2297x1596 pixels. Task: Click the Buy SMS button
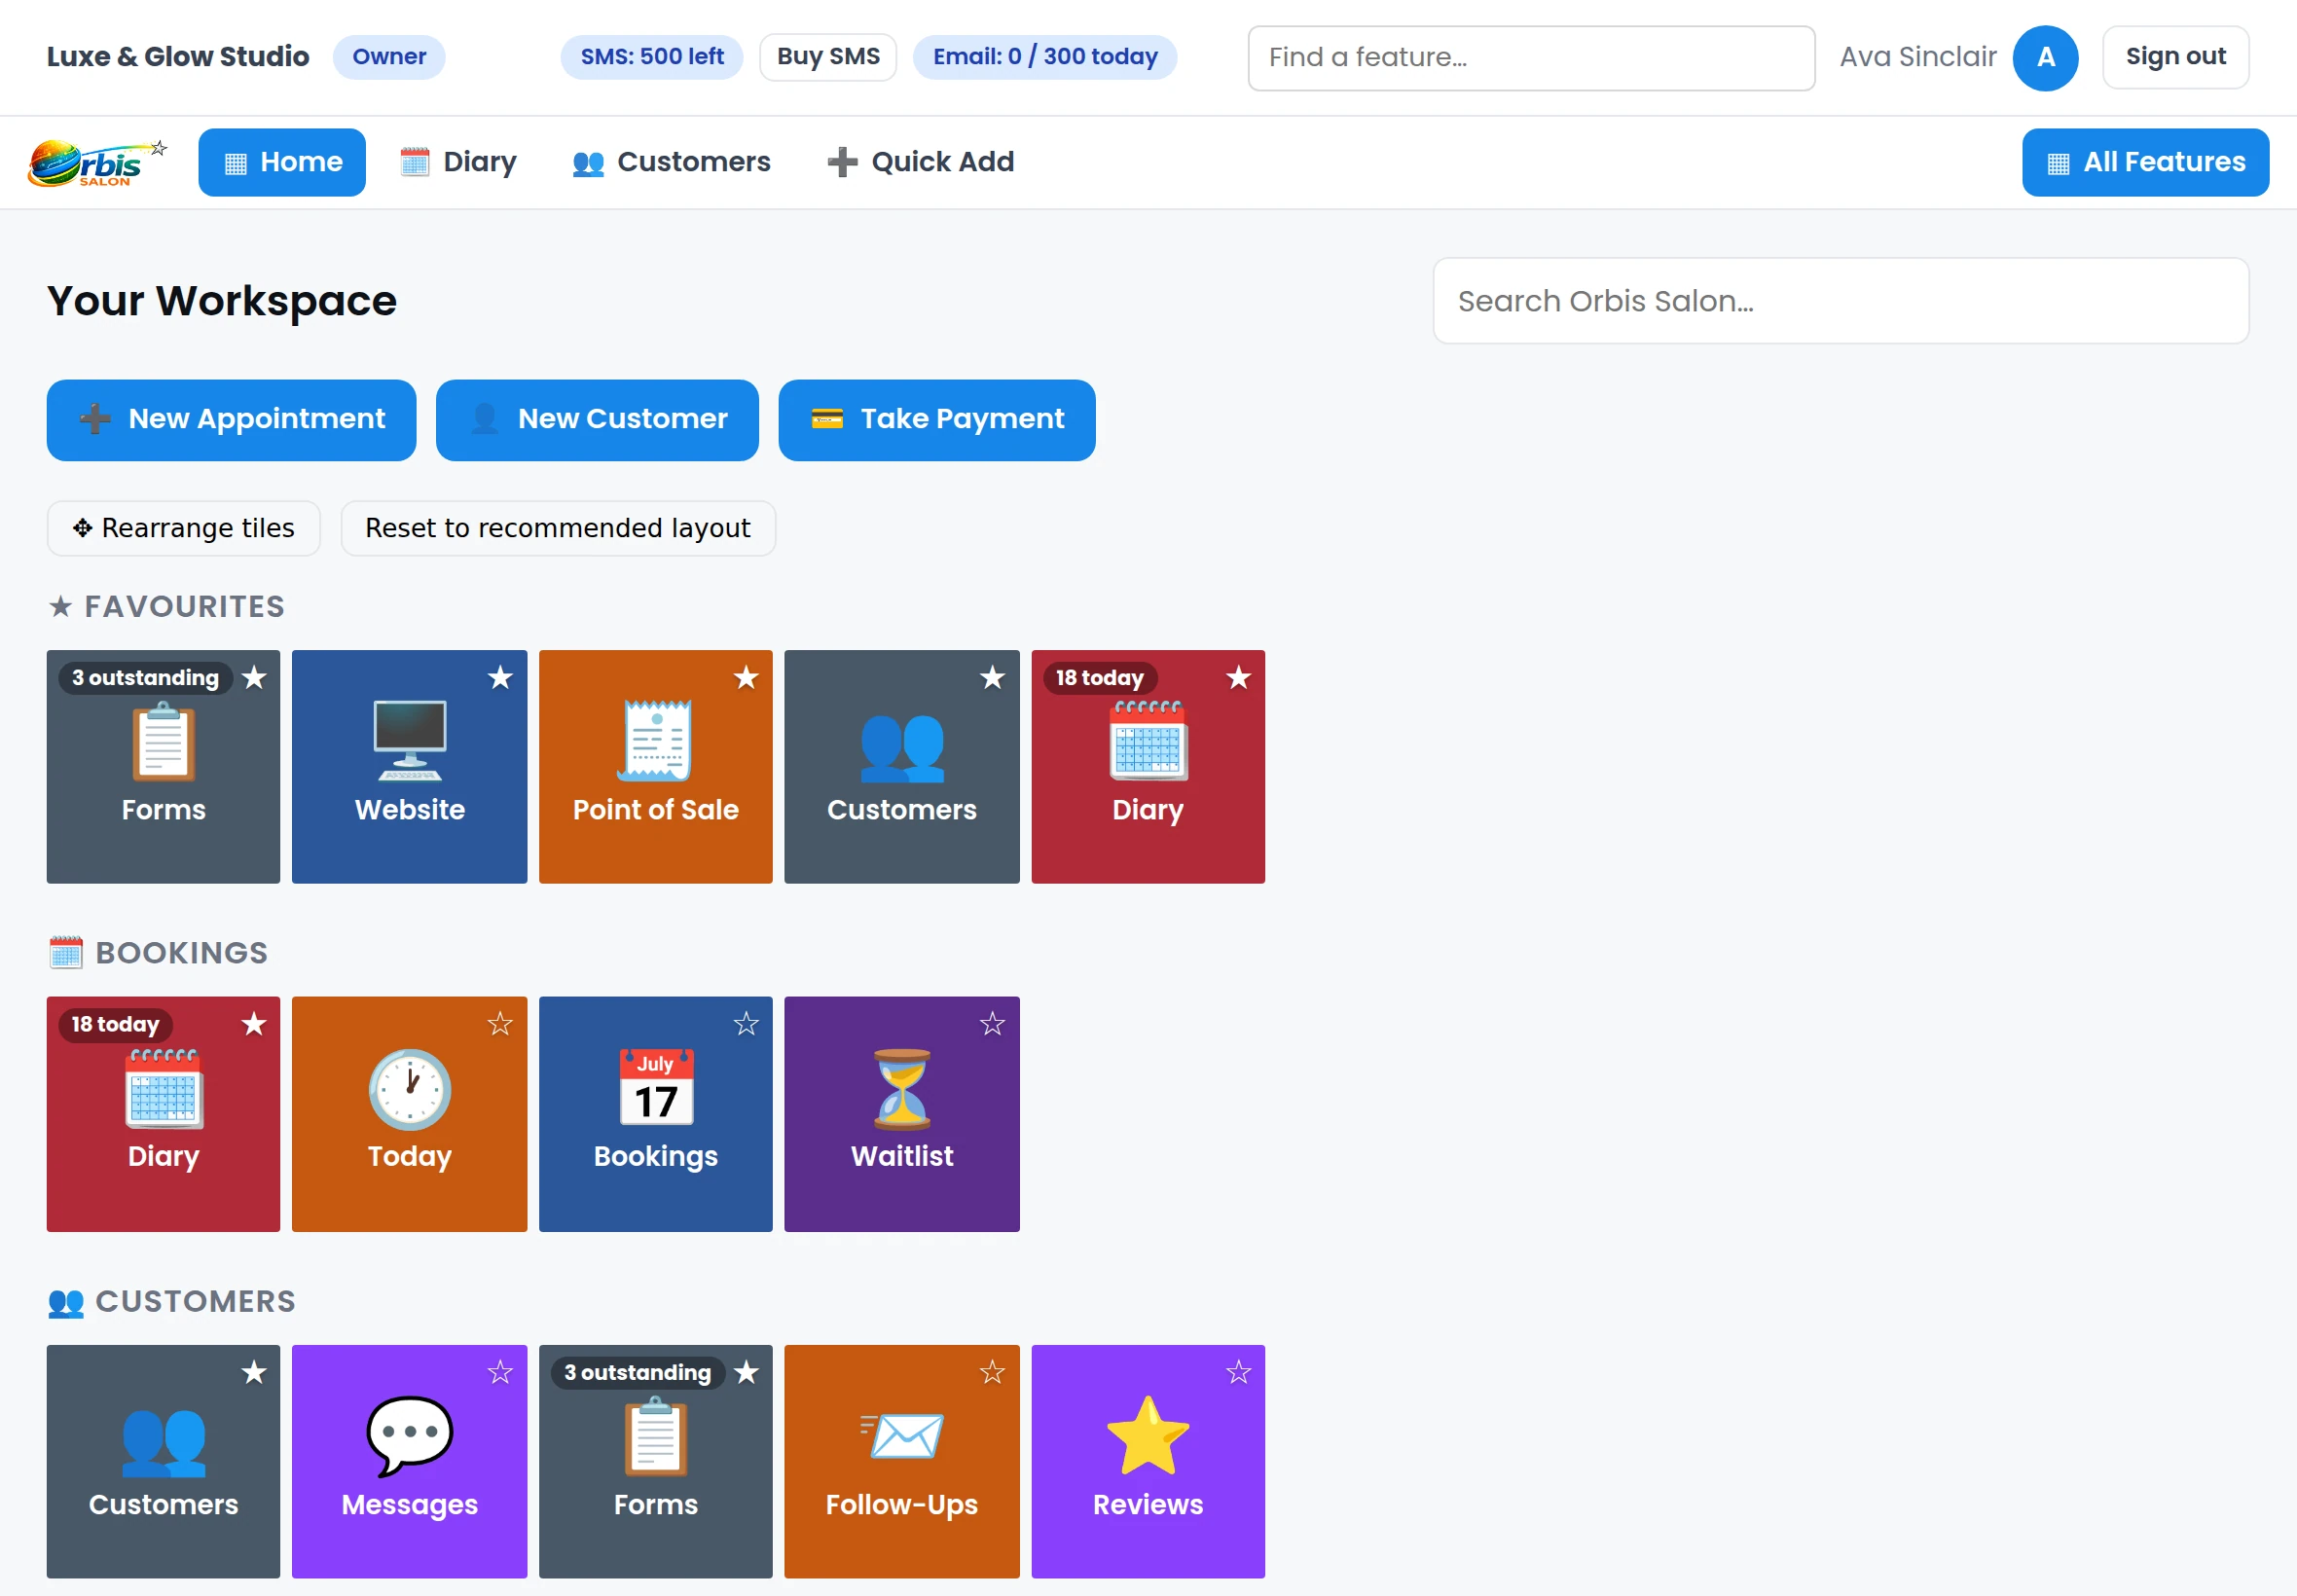828,57
